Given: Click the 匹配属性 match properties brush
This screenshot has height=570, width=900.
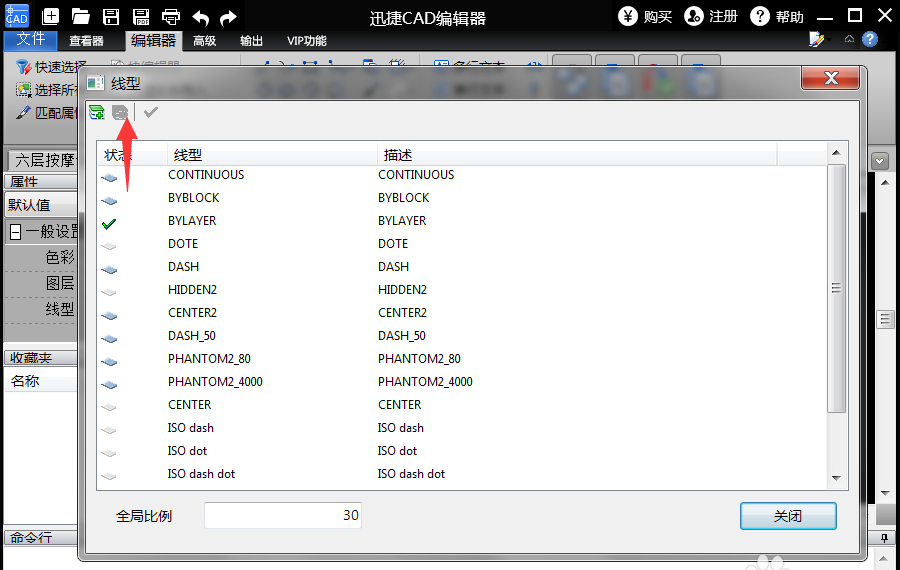Looking at the screenshot, I should click(x=23, y=113).
